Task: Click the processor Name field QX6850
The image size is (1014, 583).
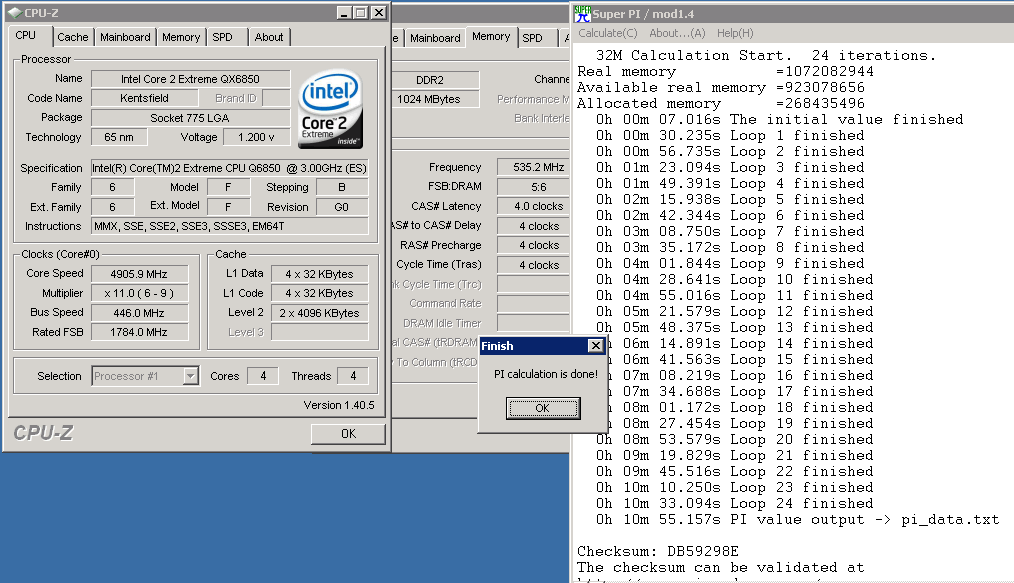Action: (190, 79)
